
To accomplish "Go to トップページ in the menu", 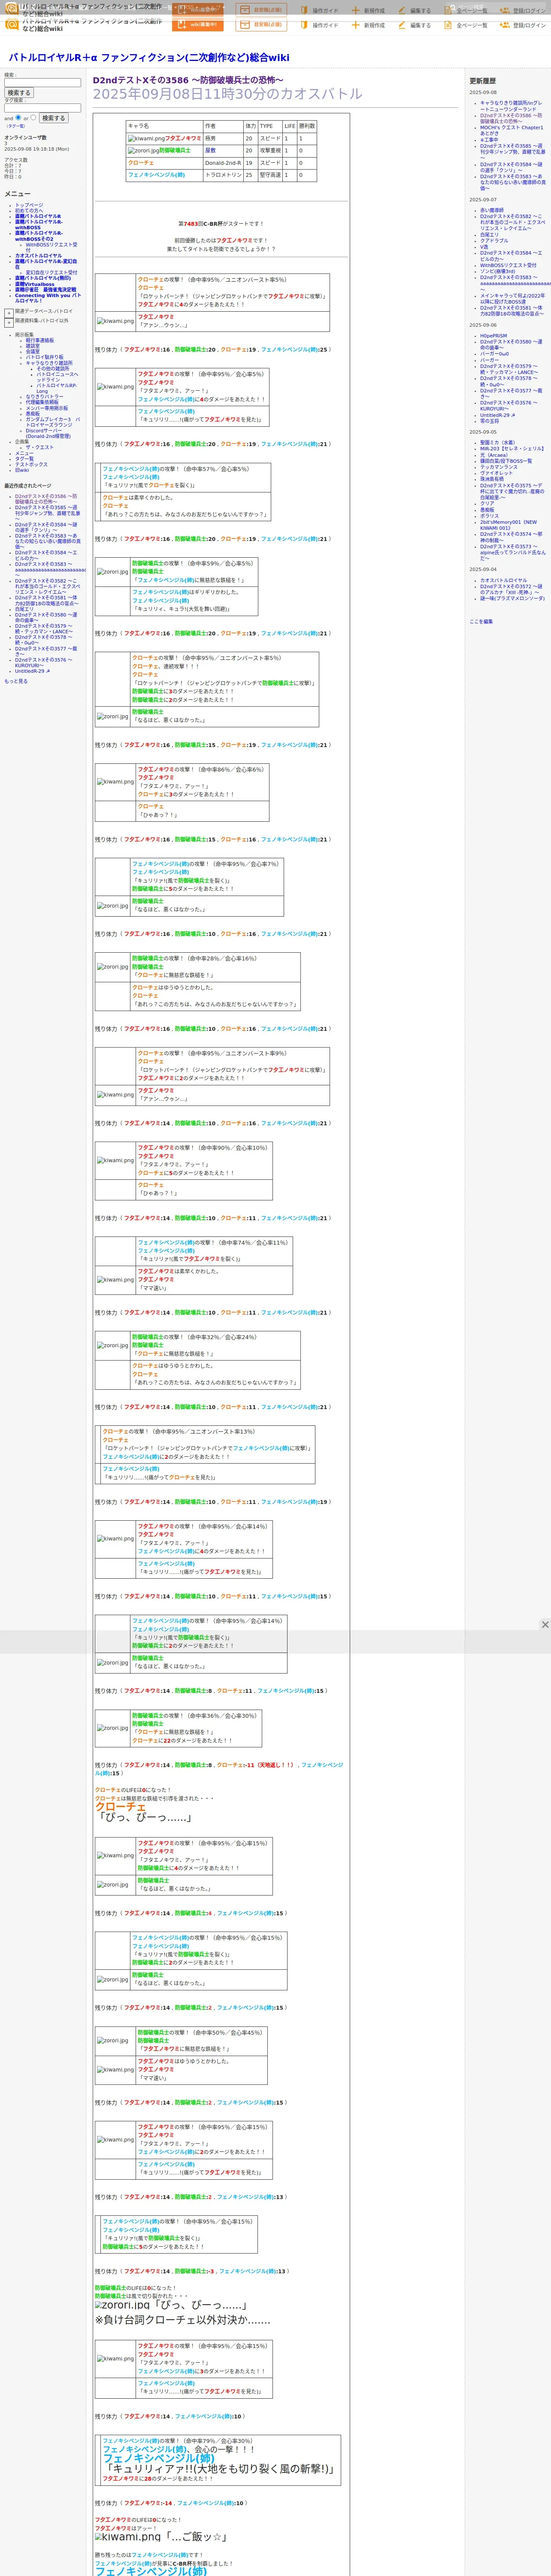I will tap(29, 205).
